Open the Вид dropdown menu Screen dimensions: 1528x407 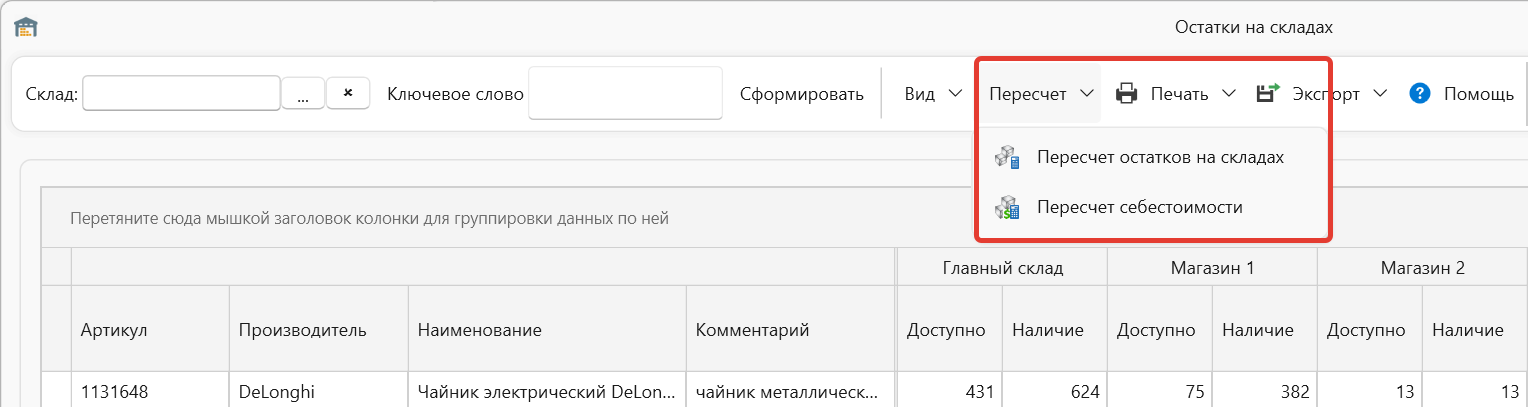tap(933, 94)
